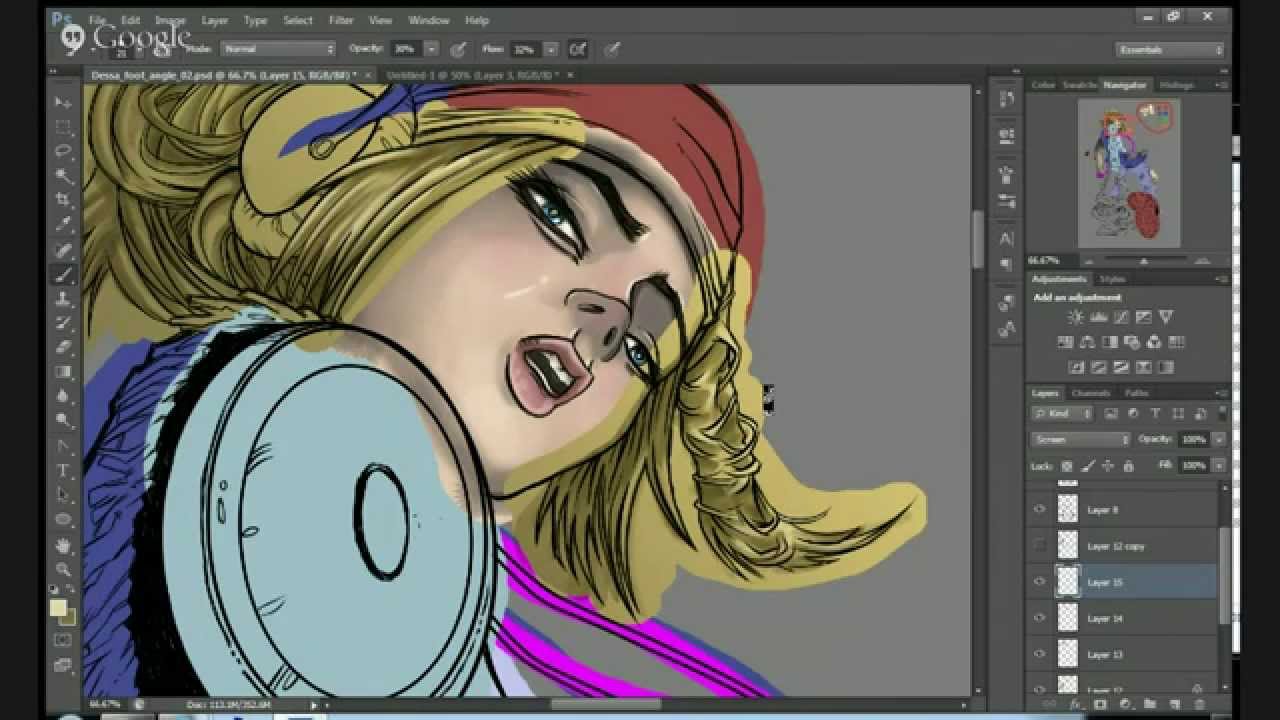Image resolution: width=1280 pixels, height=720 pixels.
Task: Toggle tablet pressure controls size
Action: (x=611, y=48)
